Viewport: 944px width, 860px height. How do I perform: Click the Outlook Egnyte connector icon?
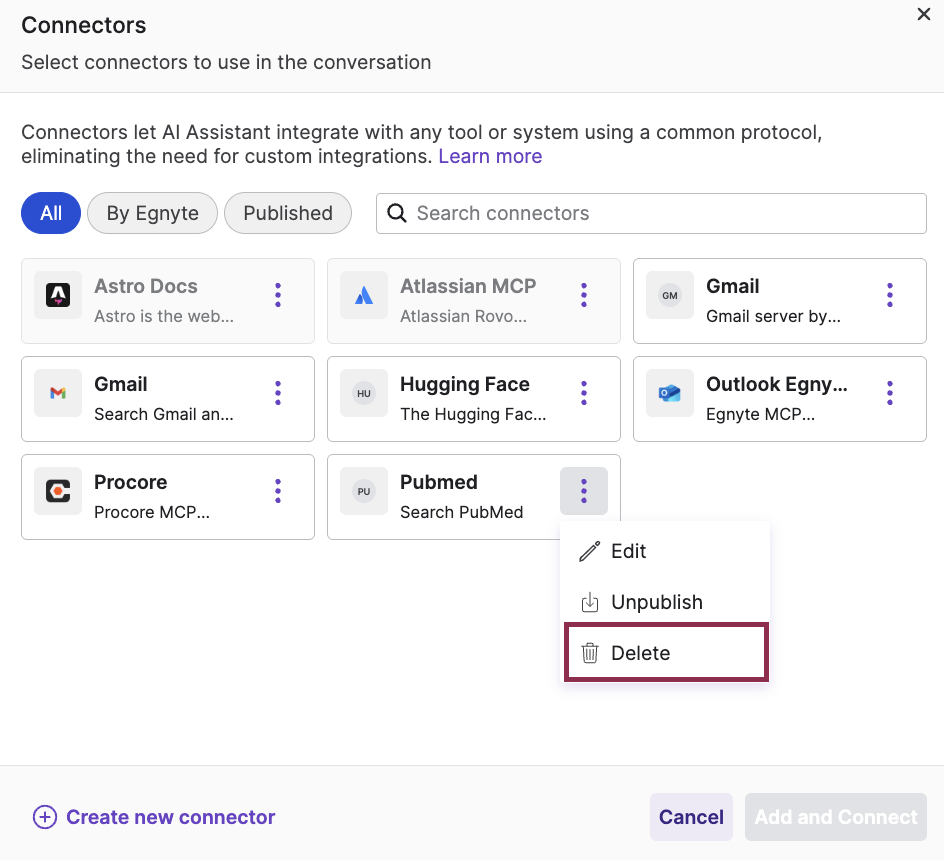669,393
